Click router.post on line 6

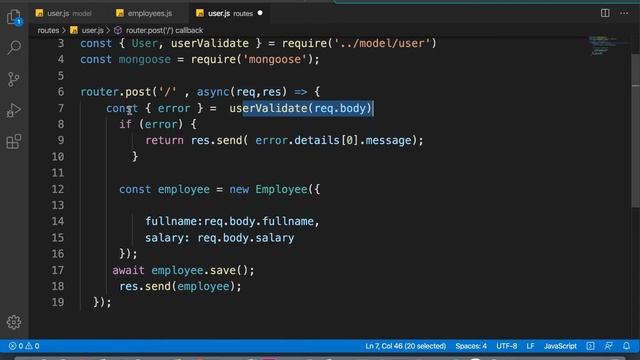click(116, 92)
